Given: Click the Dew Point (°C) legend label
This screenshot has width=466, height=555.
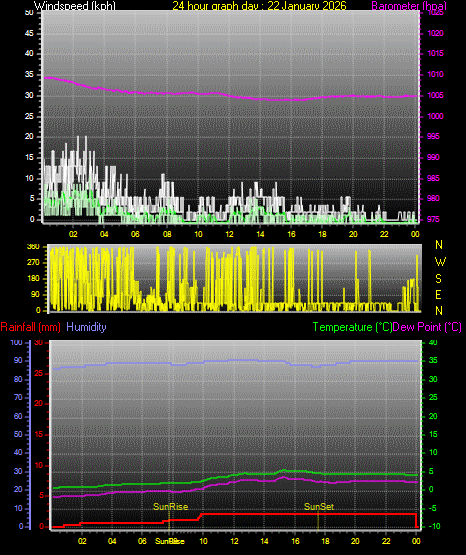Looking at the screenshot, I should pyautogui.click(x=427, y=327).
